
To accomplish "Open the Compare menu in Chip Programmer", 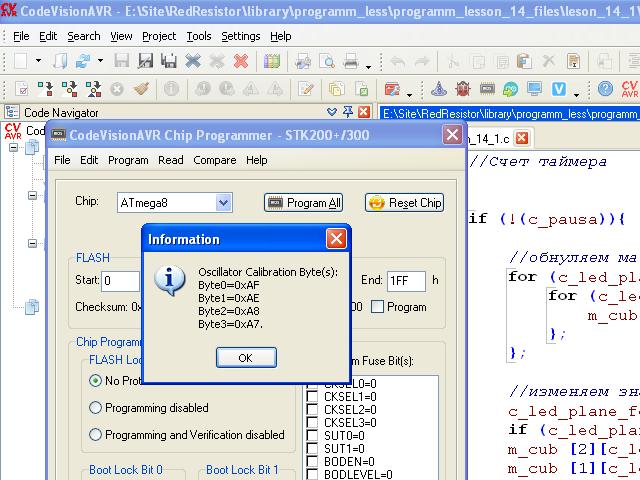I will click(x=214, y=160).
